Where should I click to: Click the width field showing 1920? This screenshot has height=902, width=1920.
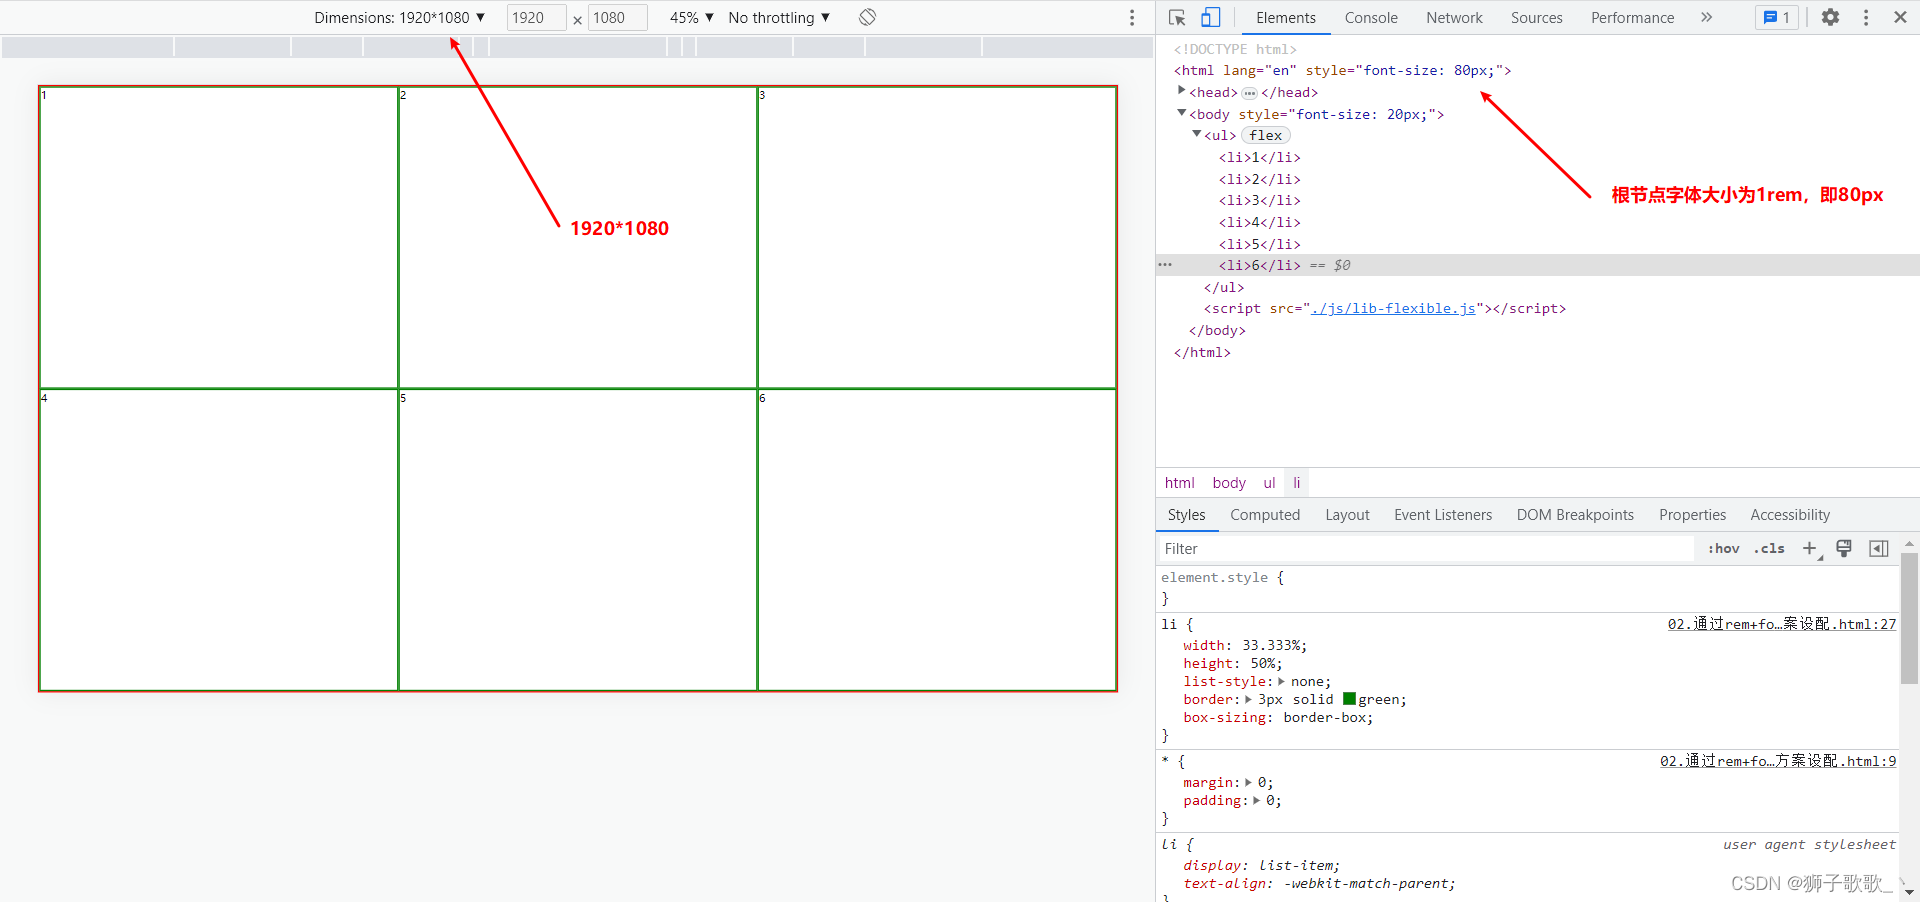tap(536, 17)
